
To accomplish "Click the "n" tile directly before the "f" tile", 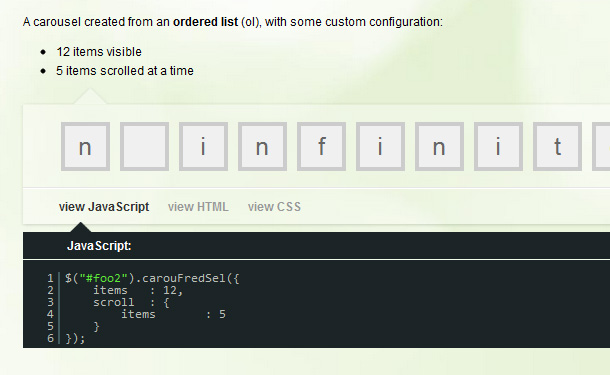I will click(262, 147).
